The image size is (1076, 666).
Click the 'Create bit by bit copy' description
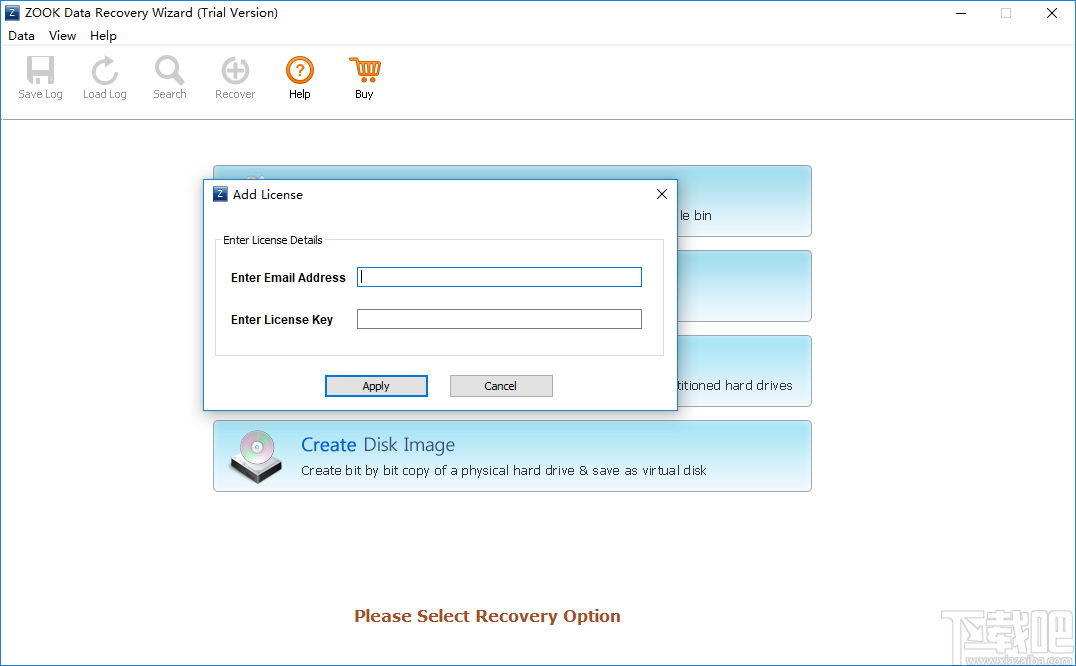click(x=504, y=471)
